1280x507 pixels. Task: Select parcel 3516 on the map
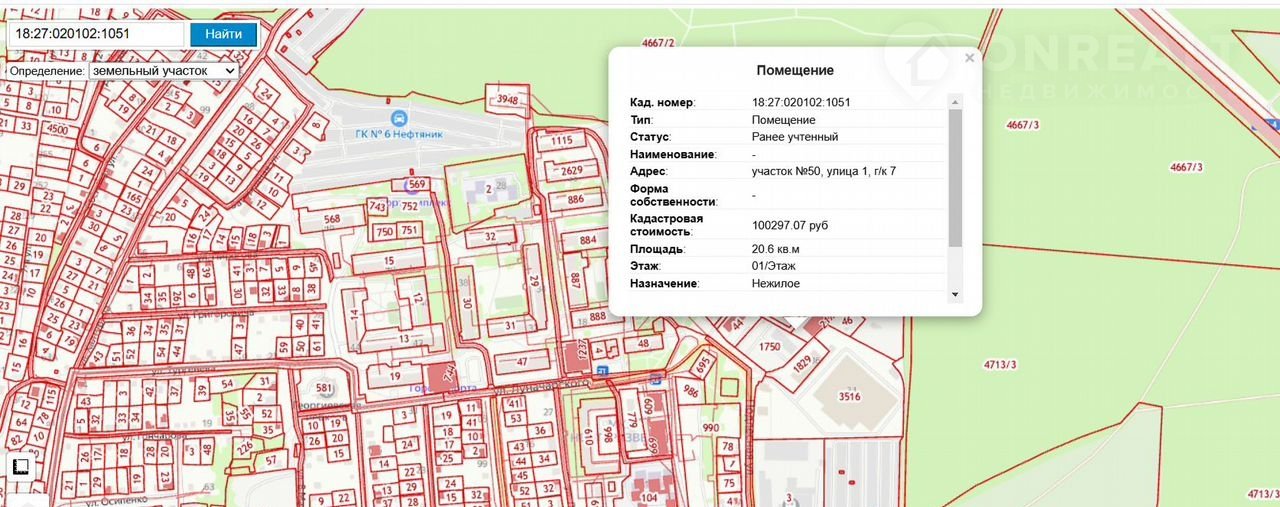(x=848, y=396)
